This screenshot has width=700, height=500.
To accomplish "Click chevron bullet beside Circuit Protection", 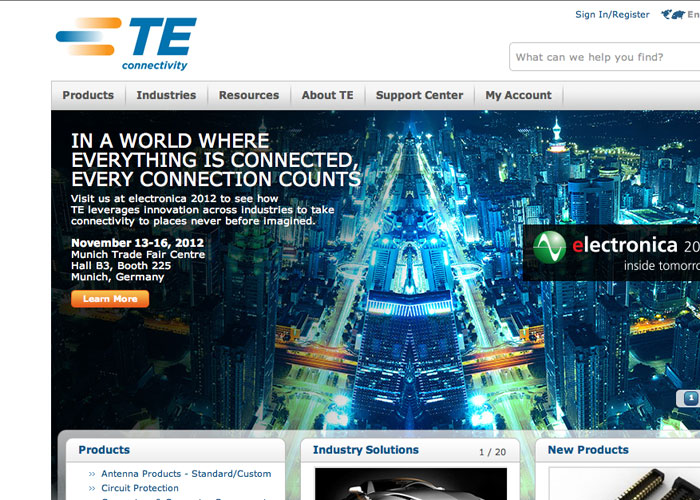I will click(92, 489).
